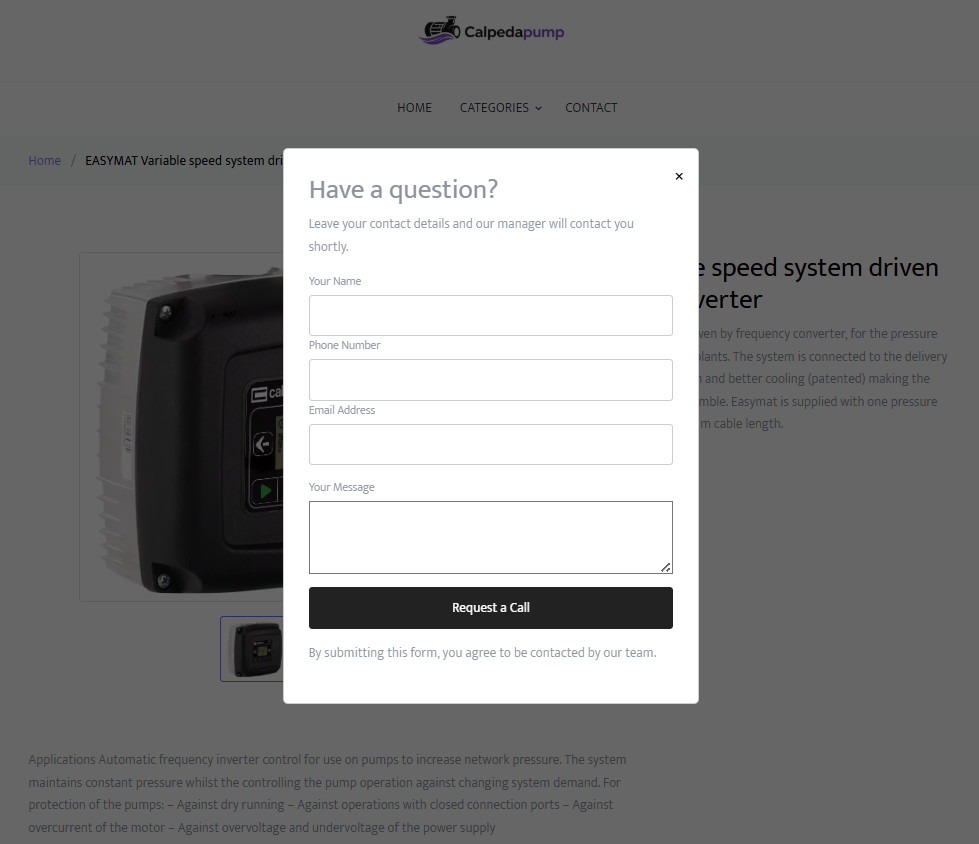Click the Have a question heading
This screenshot has width=979, height=844.
(x=403, y=189)
